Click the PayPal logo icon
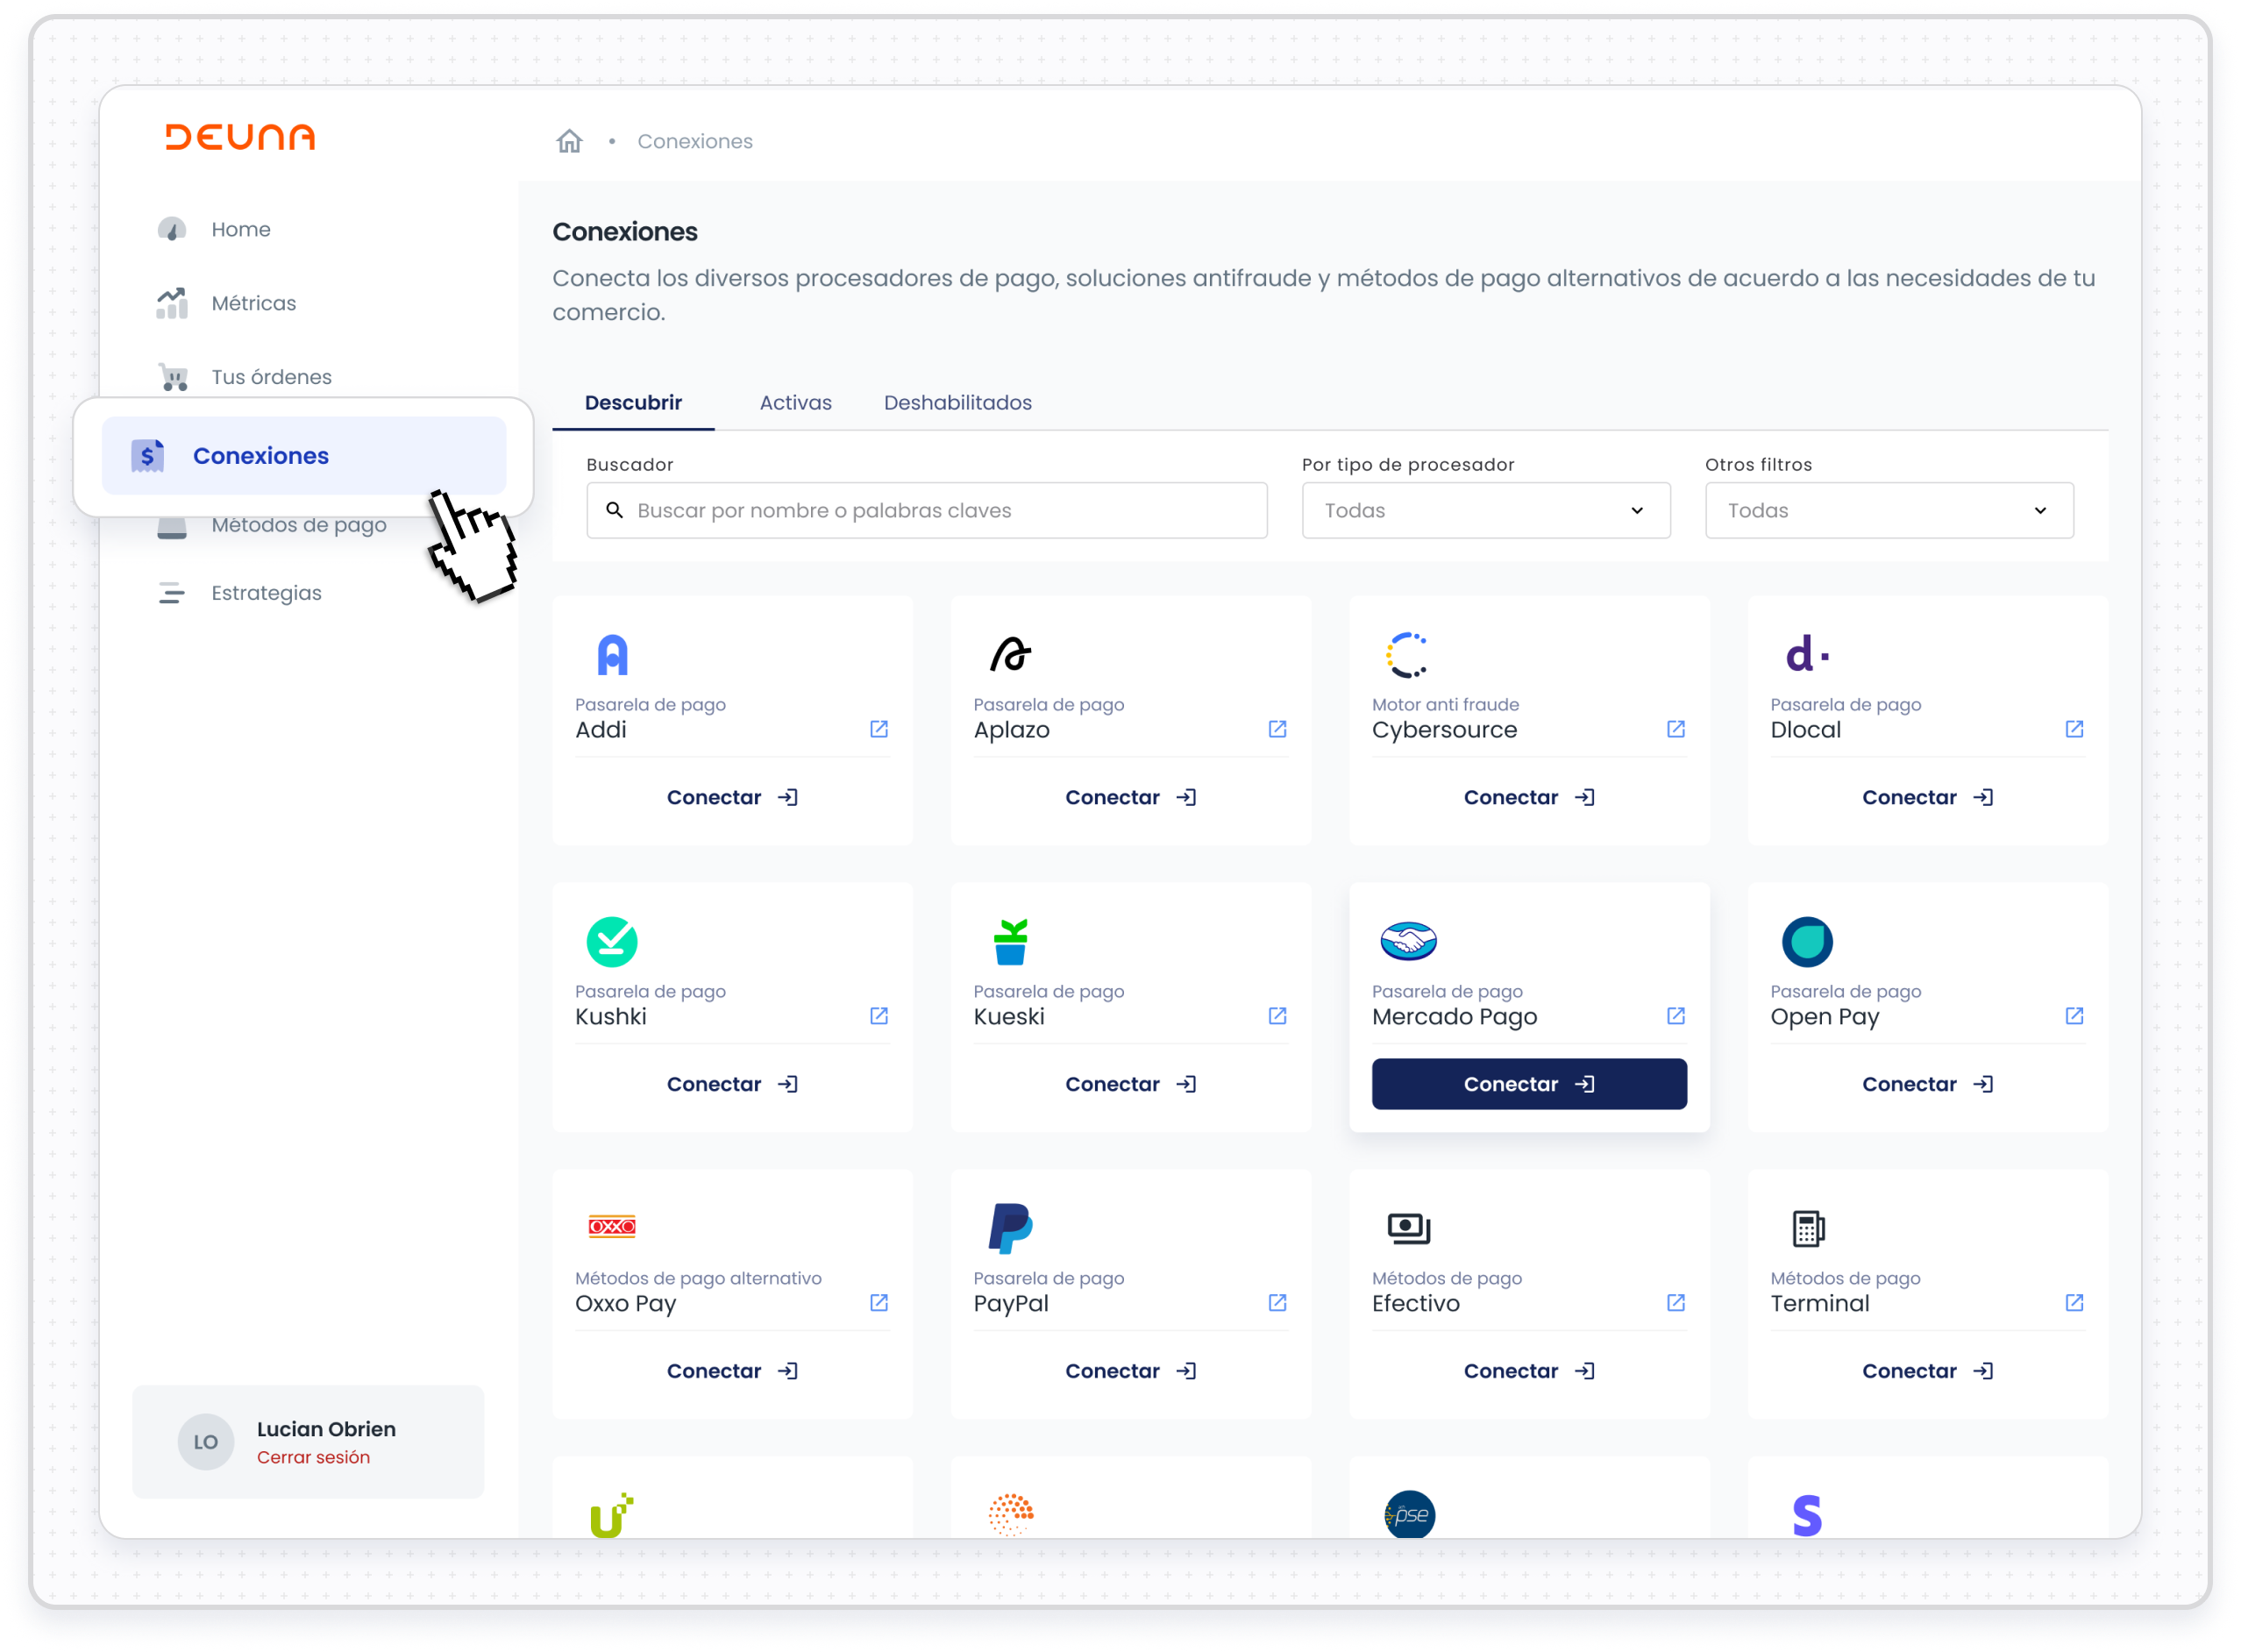This screenshot has height=1652, width=2241. pyautogui.click(x=1010, y=1228)
